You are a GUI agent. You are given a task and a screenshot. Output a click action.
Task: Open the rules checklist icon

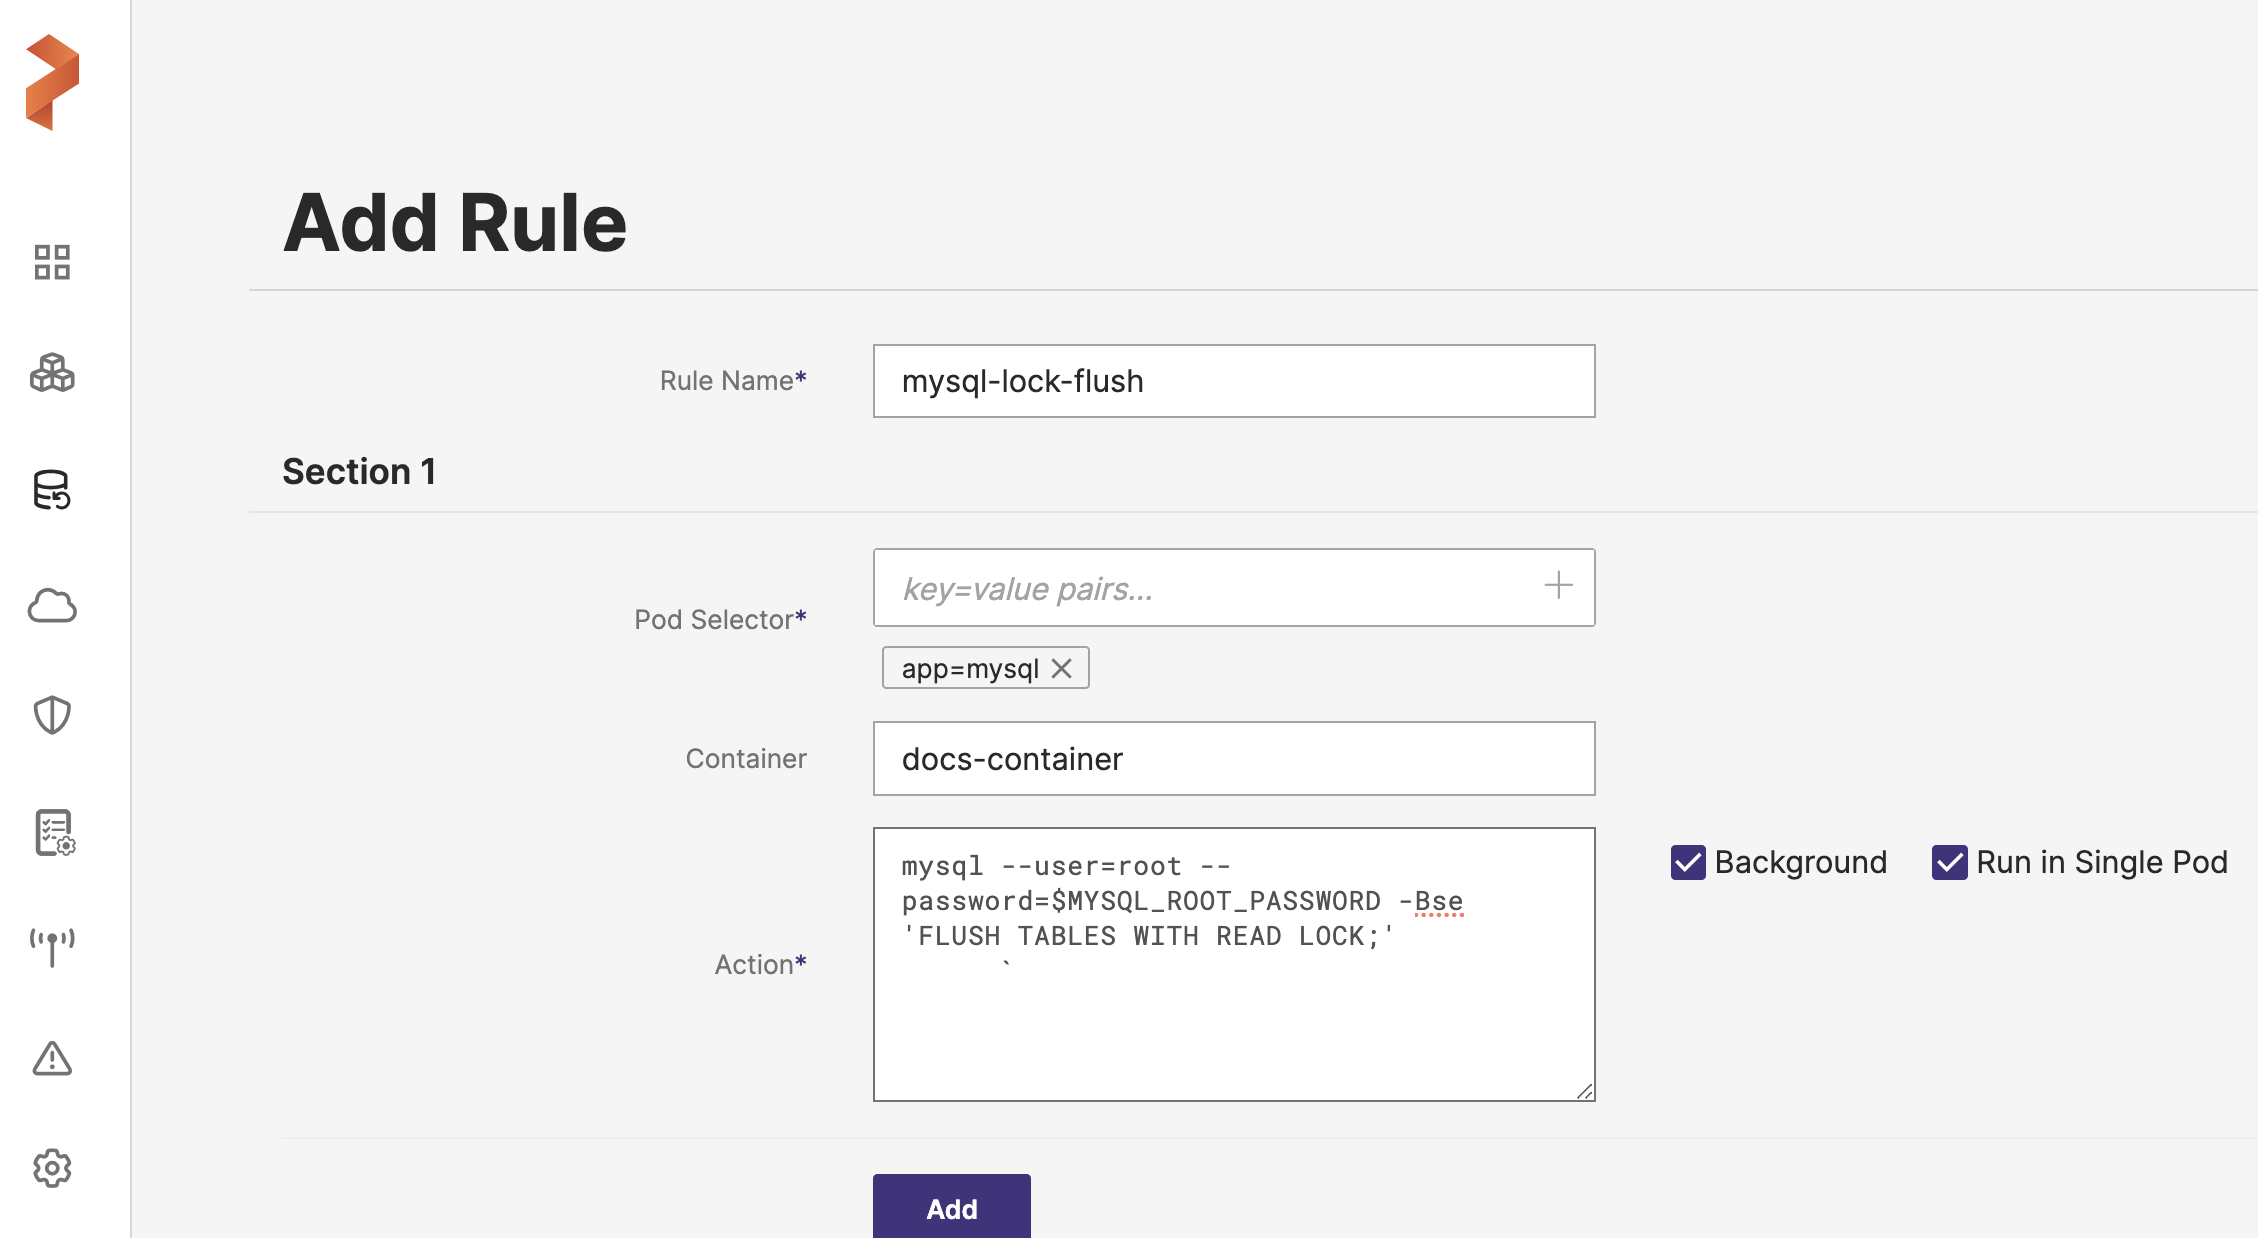(54, 833)
